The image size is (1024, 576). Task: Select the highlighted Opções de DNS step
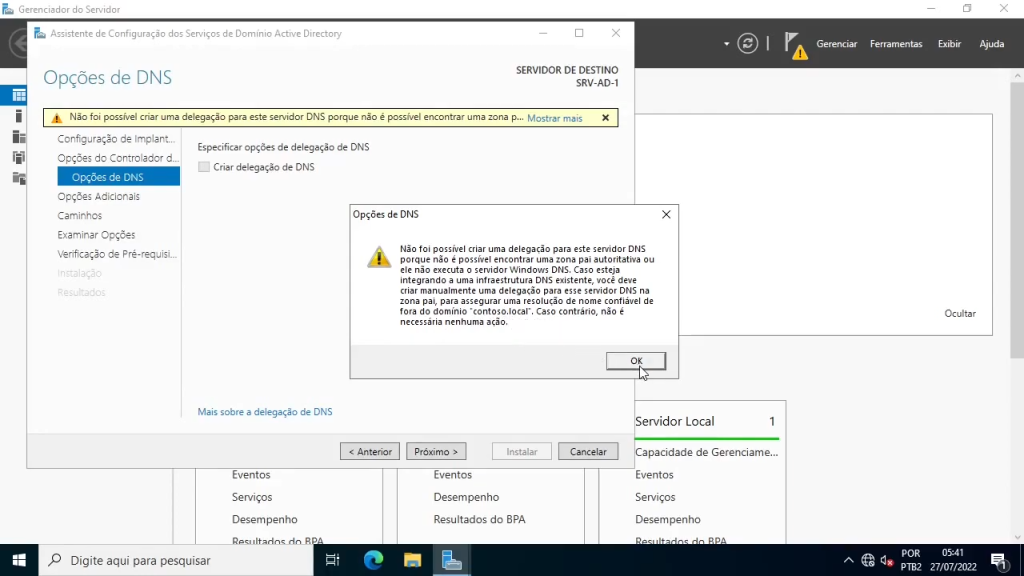[118, 177]
